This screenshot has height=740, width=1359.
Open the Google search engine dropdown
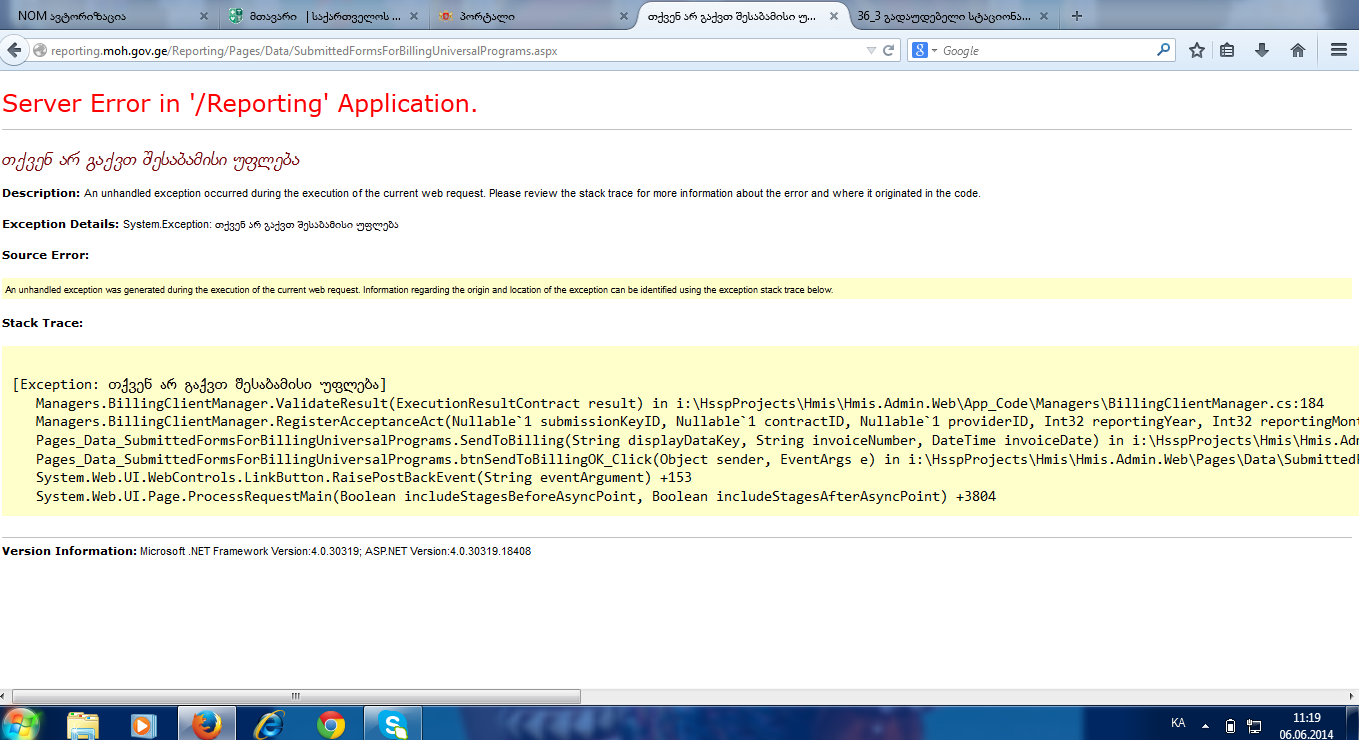(x=925, y=50)
